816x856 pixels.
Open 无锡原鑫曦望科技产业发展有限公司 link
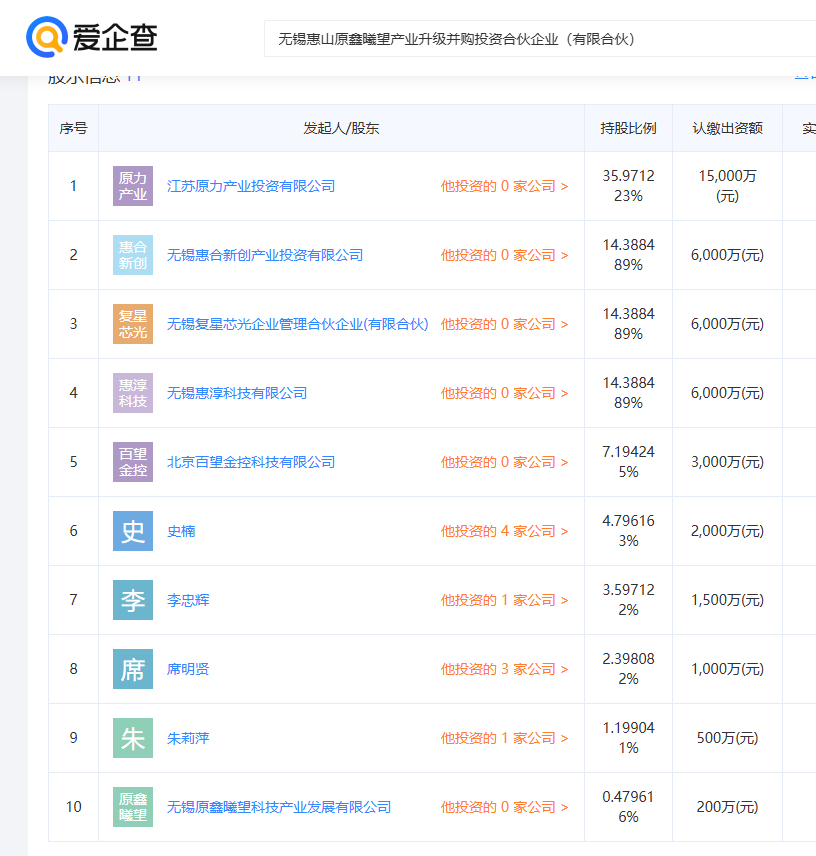279,807
